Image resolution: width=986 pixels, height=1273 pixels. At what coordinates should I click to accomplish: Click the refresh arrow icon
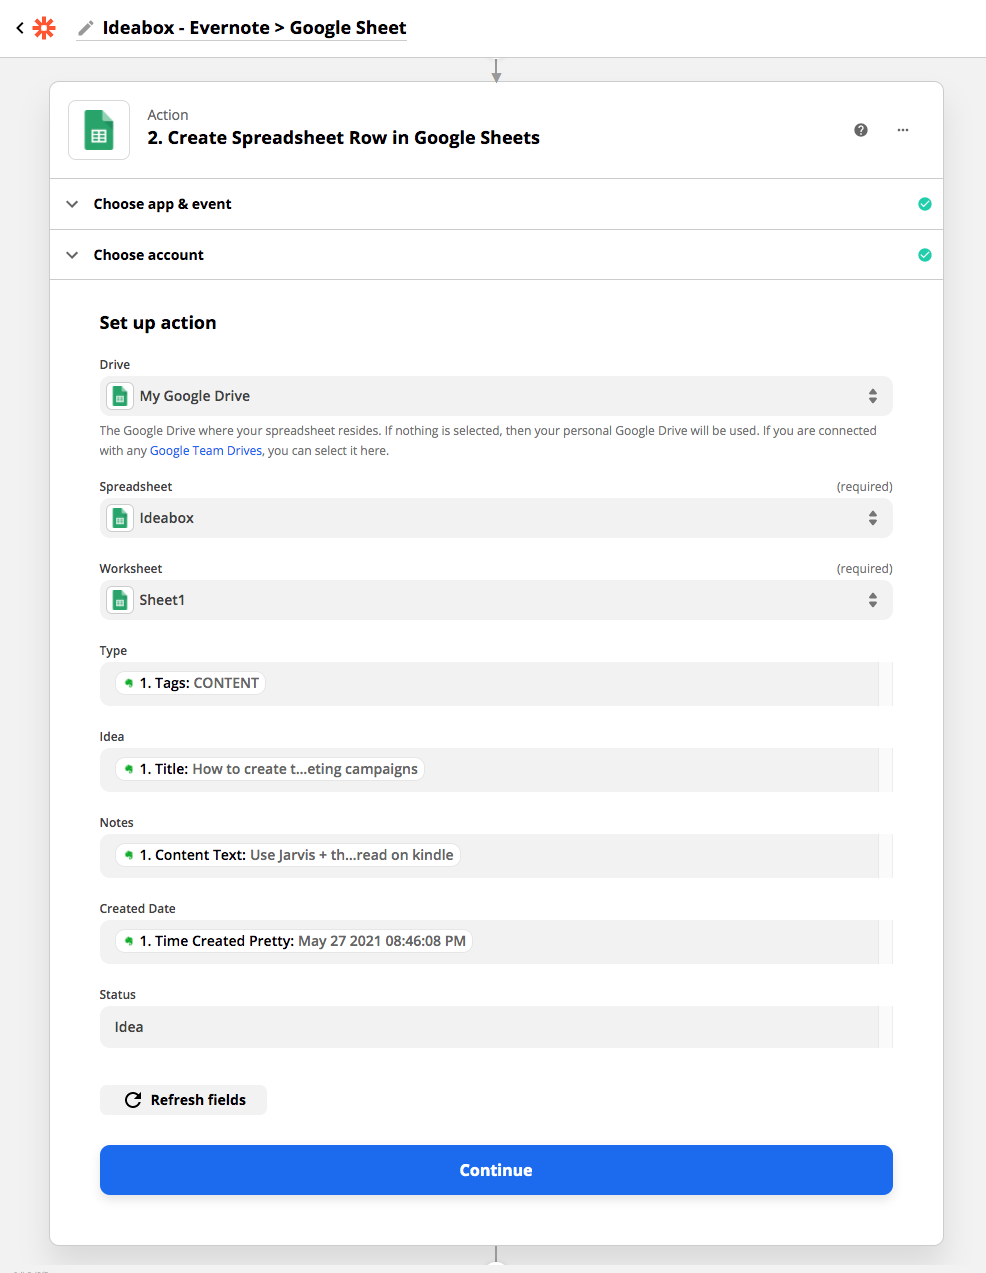point(132,1100)
